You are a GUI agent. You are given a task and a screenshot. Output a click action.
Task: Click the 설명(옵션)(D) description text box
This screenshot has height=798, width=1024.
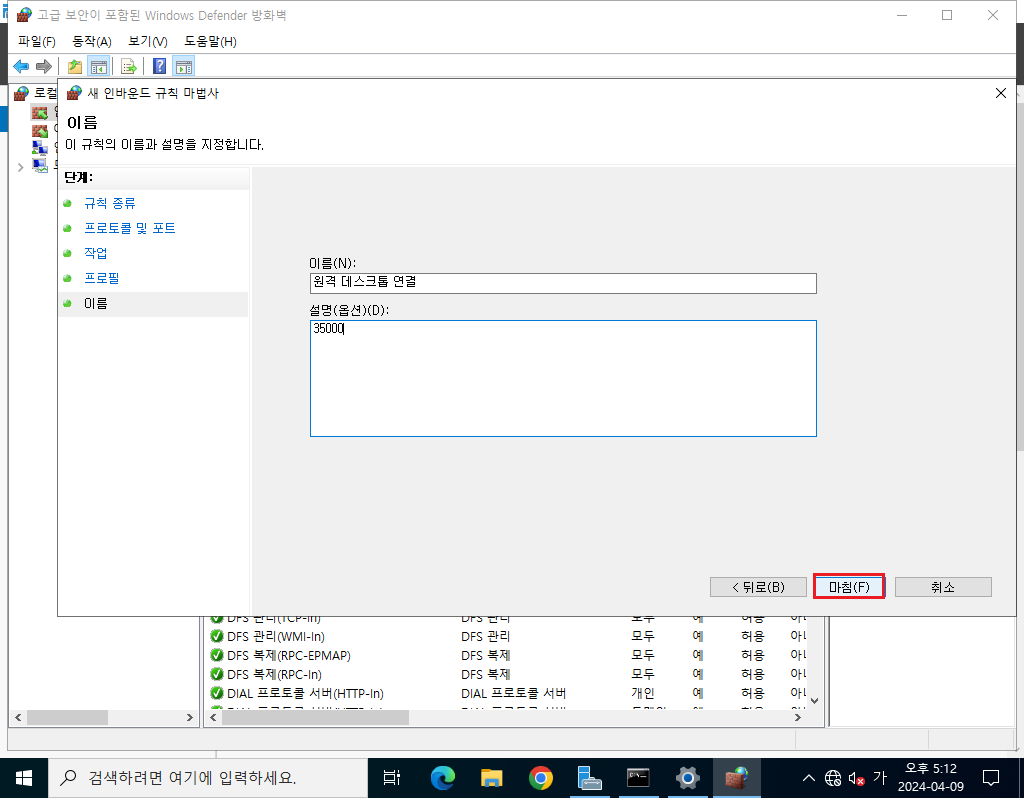coord(563,378)
